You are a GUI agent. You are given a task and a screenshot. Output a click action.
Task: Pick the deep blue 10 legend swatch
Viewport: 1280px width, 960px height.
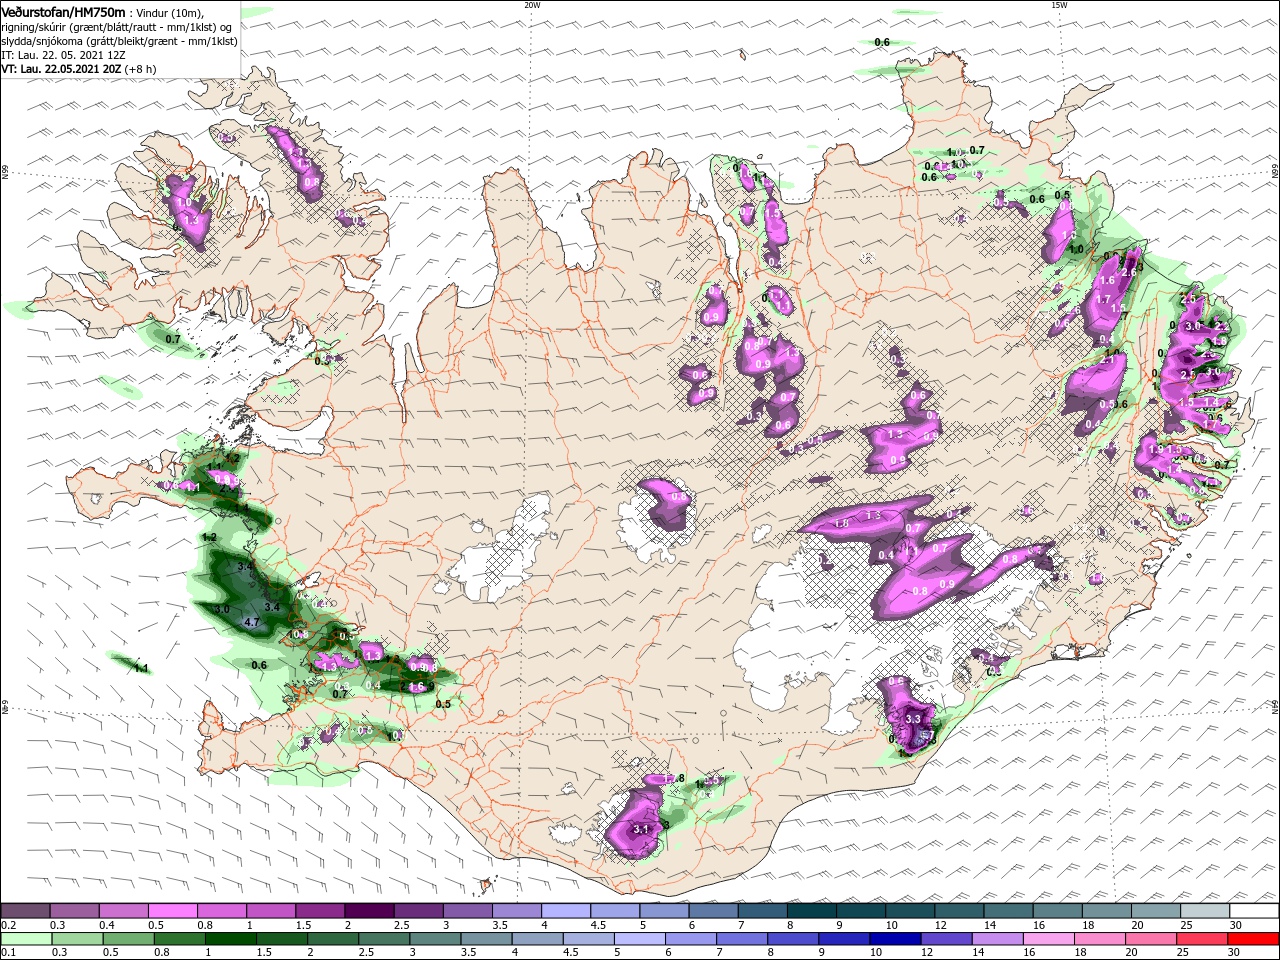894,939
